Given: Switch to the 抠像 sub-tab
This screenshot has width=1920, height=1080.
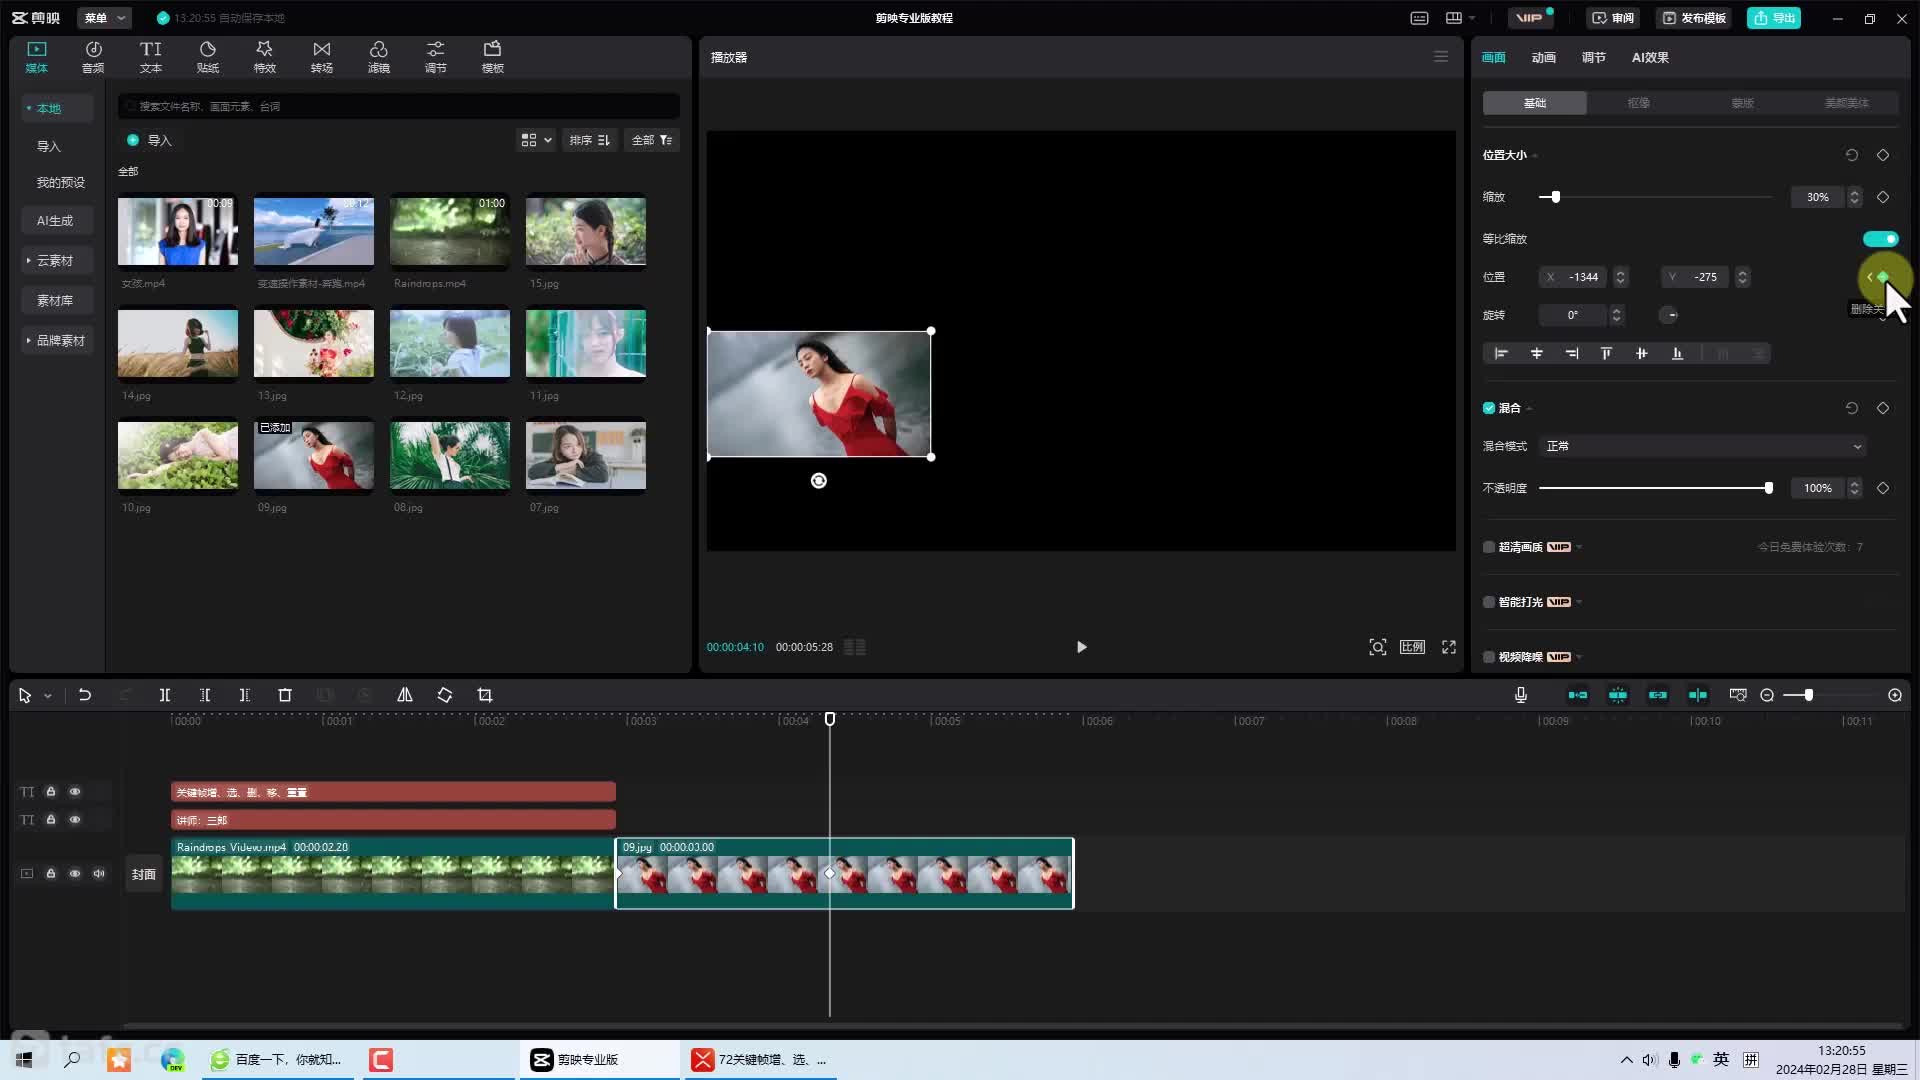Looking at the screenshot, I should 1638,103.
